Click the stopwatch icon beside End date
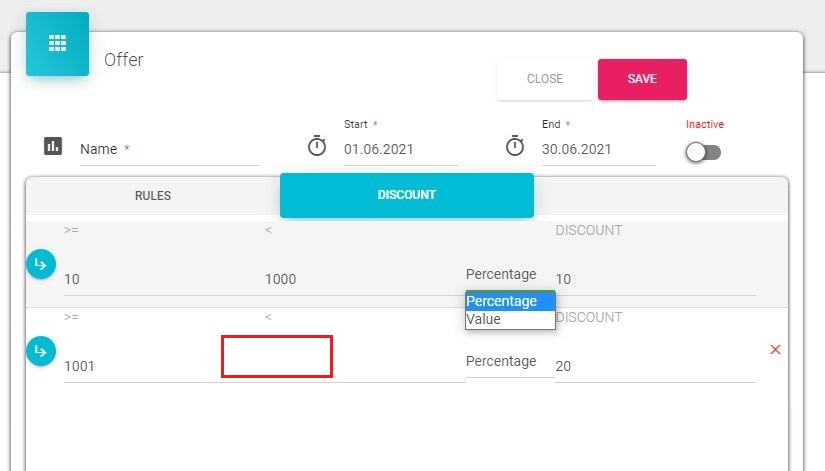825x471 pixels. (x=515, y=146)
